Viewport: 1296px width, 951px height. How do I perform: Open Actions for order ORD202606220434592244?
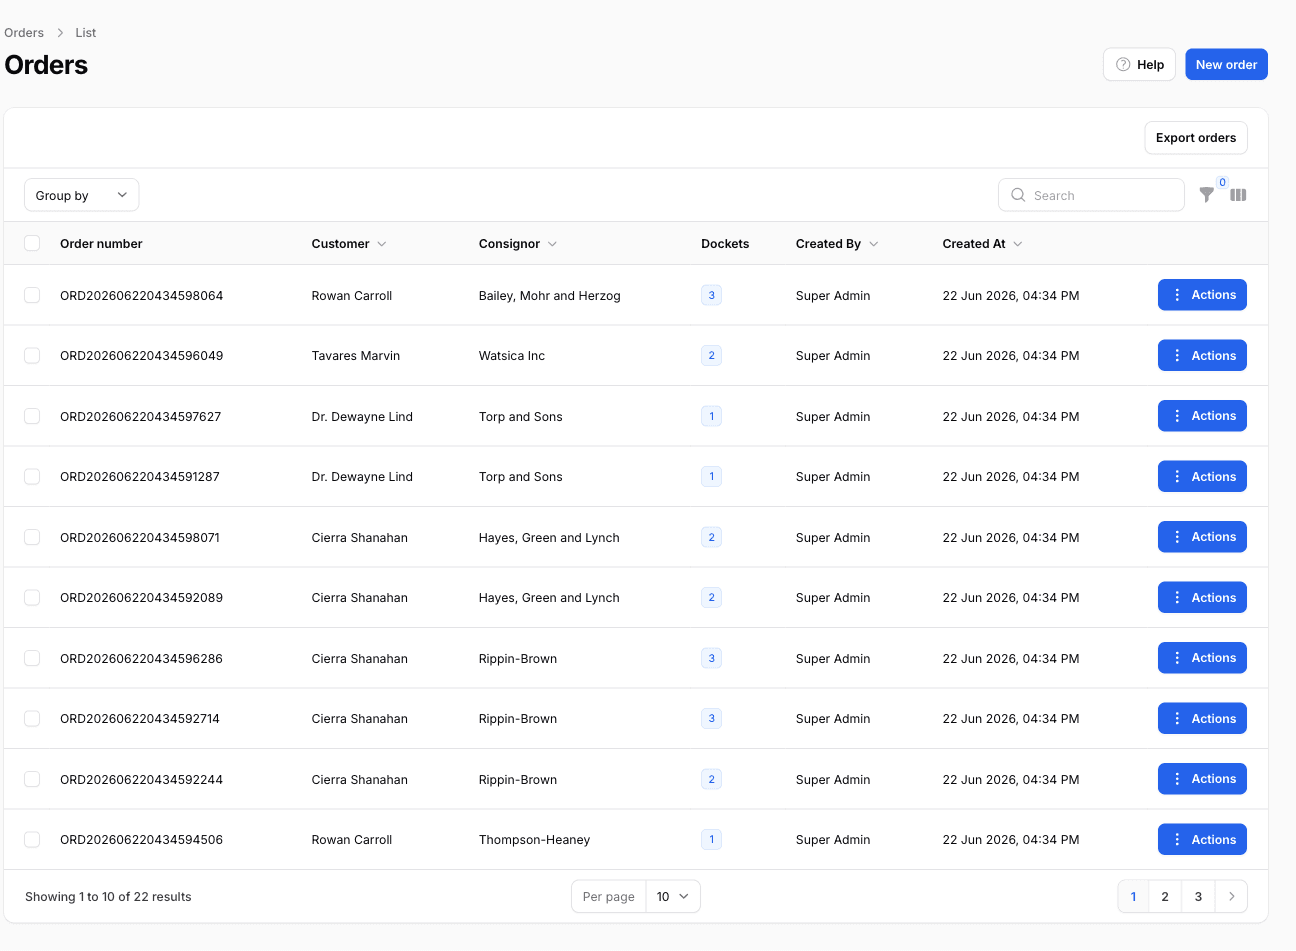pos(1202,779)
